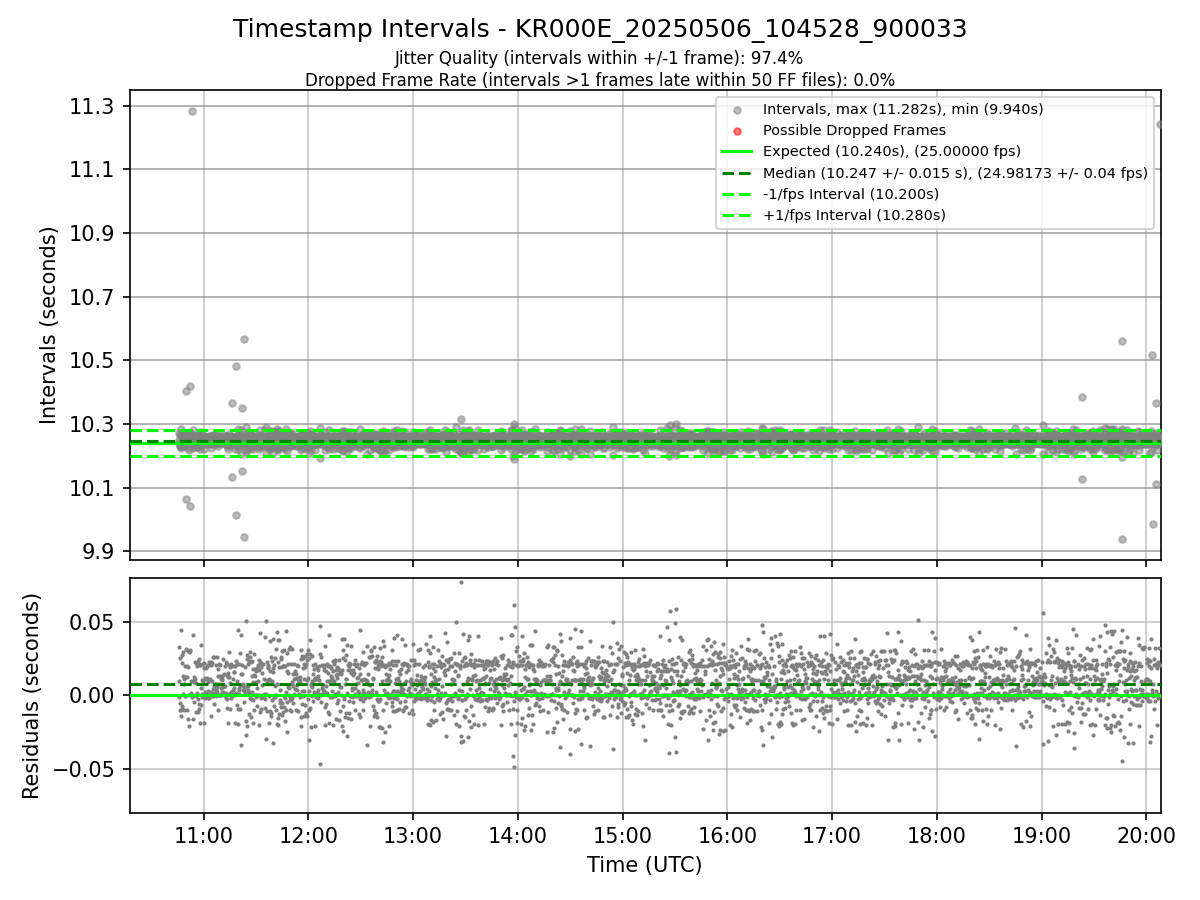Click the Residuals (seconds) axis label
Screen dimensions: 1200x900
tap(32, 696)
